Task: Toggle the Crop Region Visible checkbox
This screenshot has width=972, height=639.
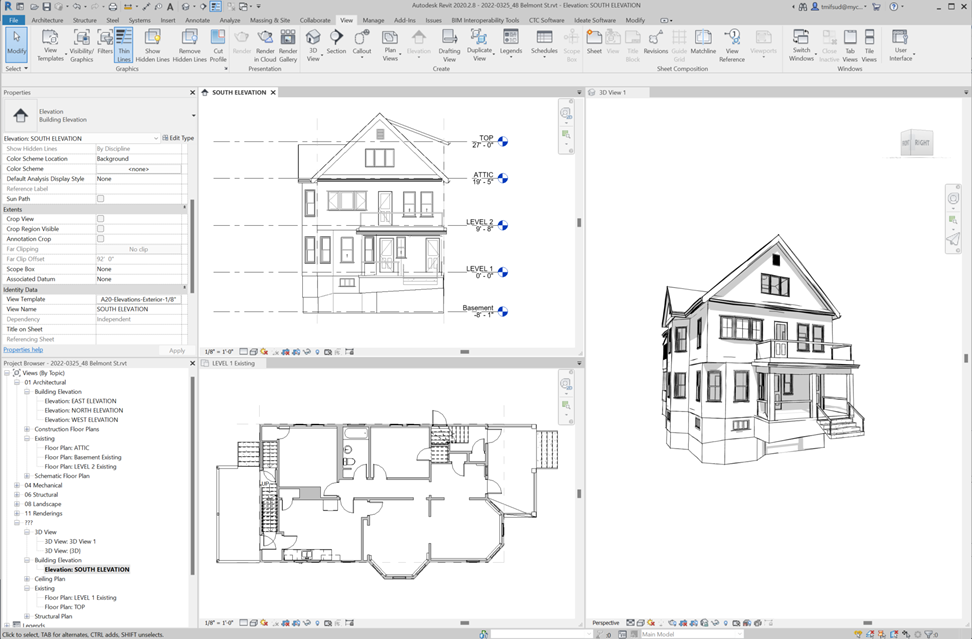Action: tap(100, 229)
